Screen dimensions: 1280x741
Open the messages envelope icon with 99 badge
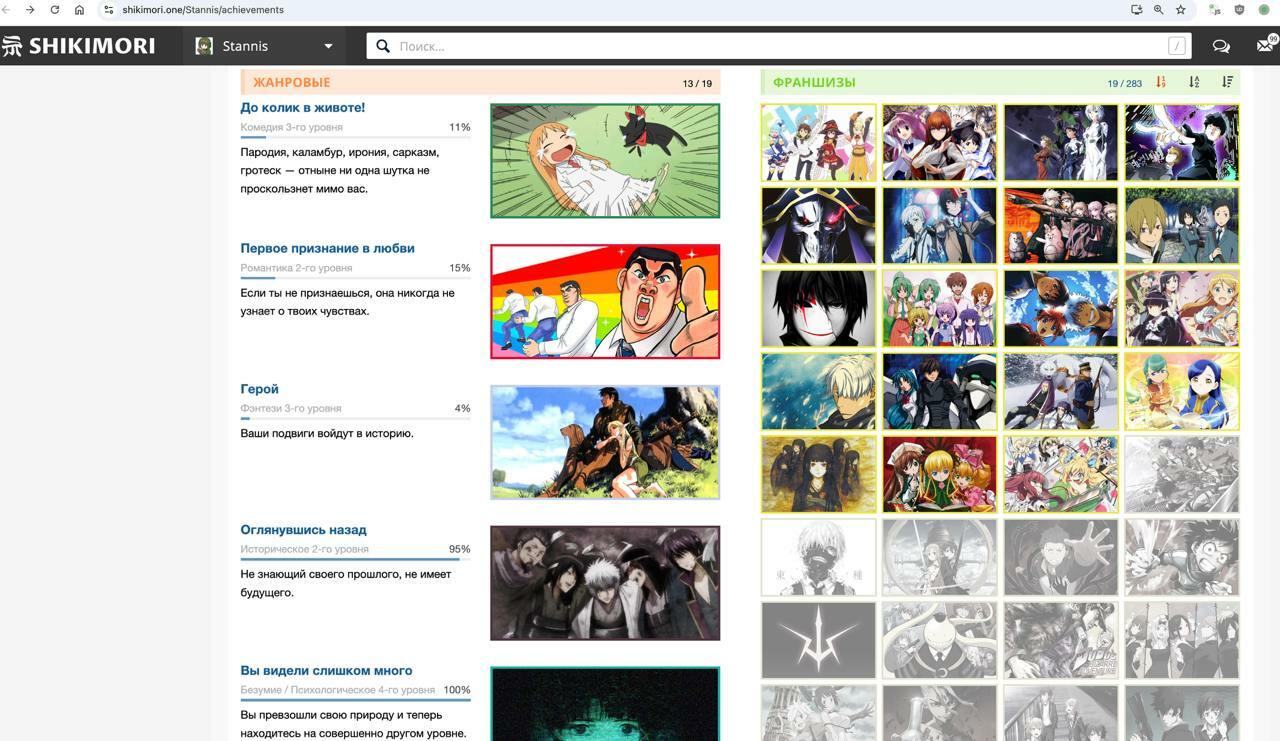[x=1265, y=46]
